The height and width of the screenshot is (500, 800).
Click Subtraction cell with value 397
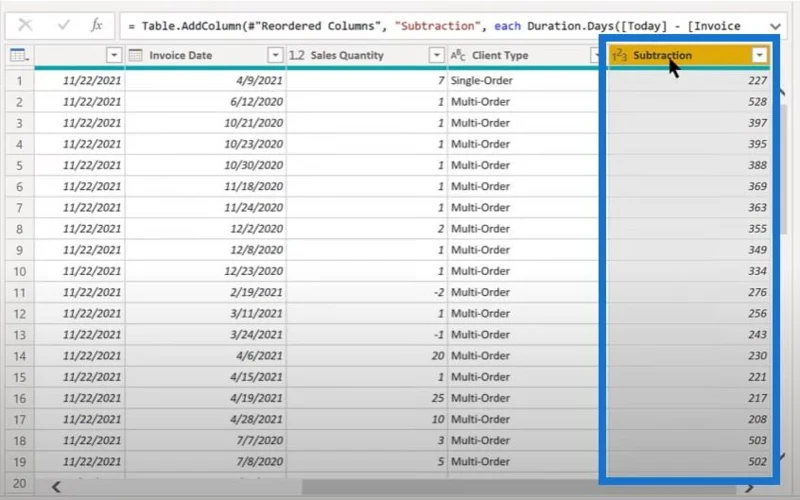[689, 123]
